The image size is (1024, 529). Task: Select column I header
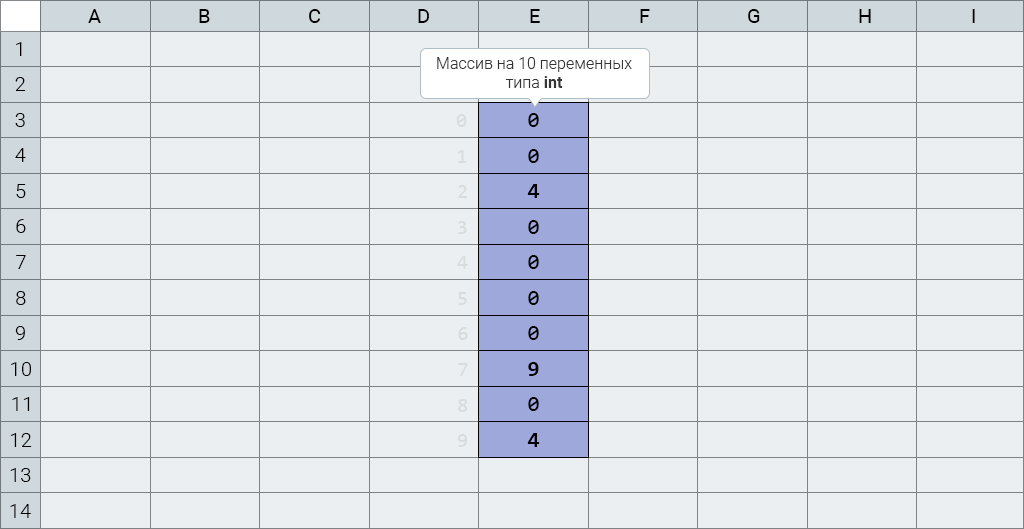970,16
